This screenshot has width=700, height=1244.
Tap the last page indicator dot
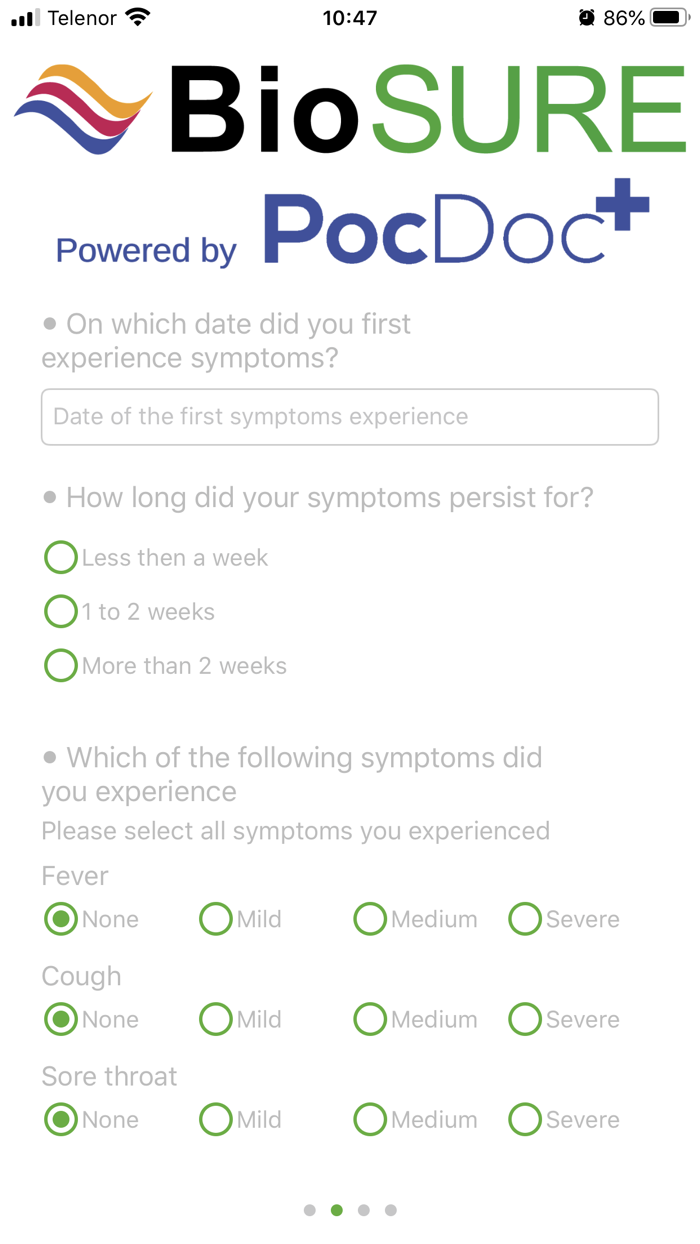391,1209
